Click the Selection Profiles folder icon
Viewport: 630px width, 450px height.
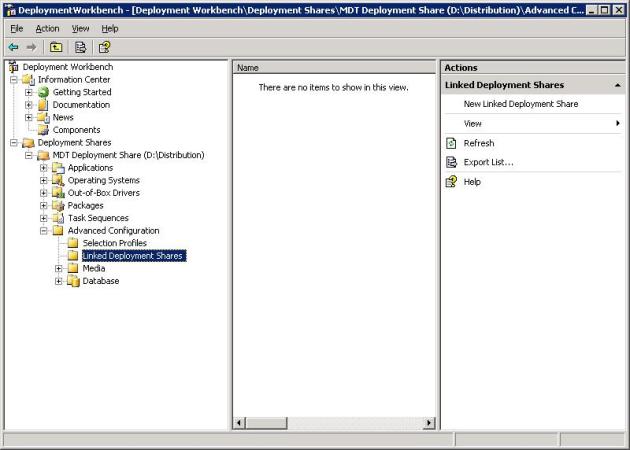point(73,243)
